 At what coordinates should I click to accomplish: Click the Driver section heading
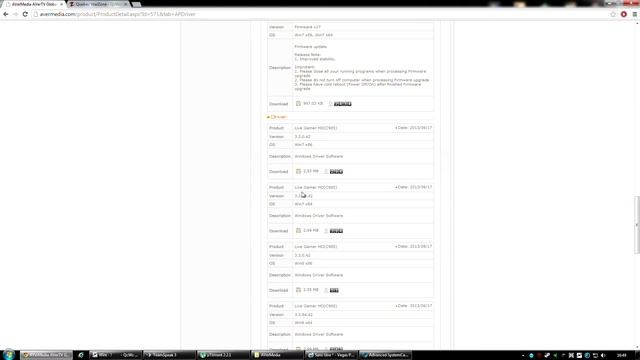pos(278,117)
